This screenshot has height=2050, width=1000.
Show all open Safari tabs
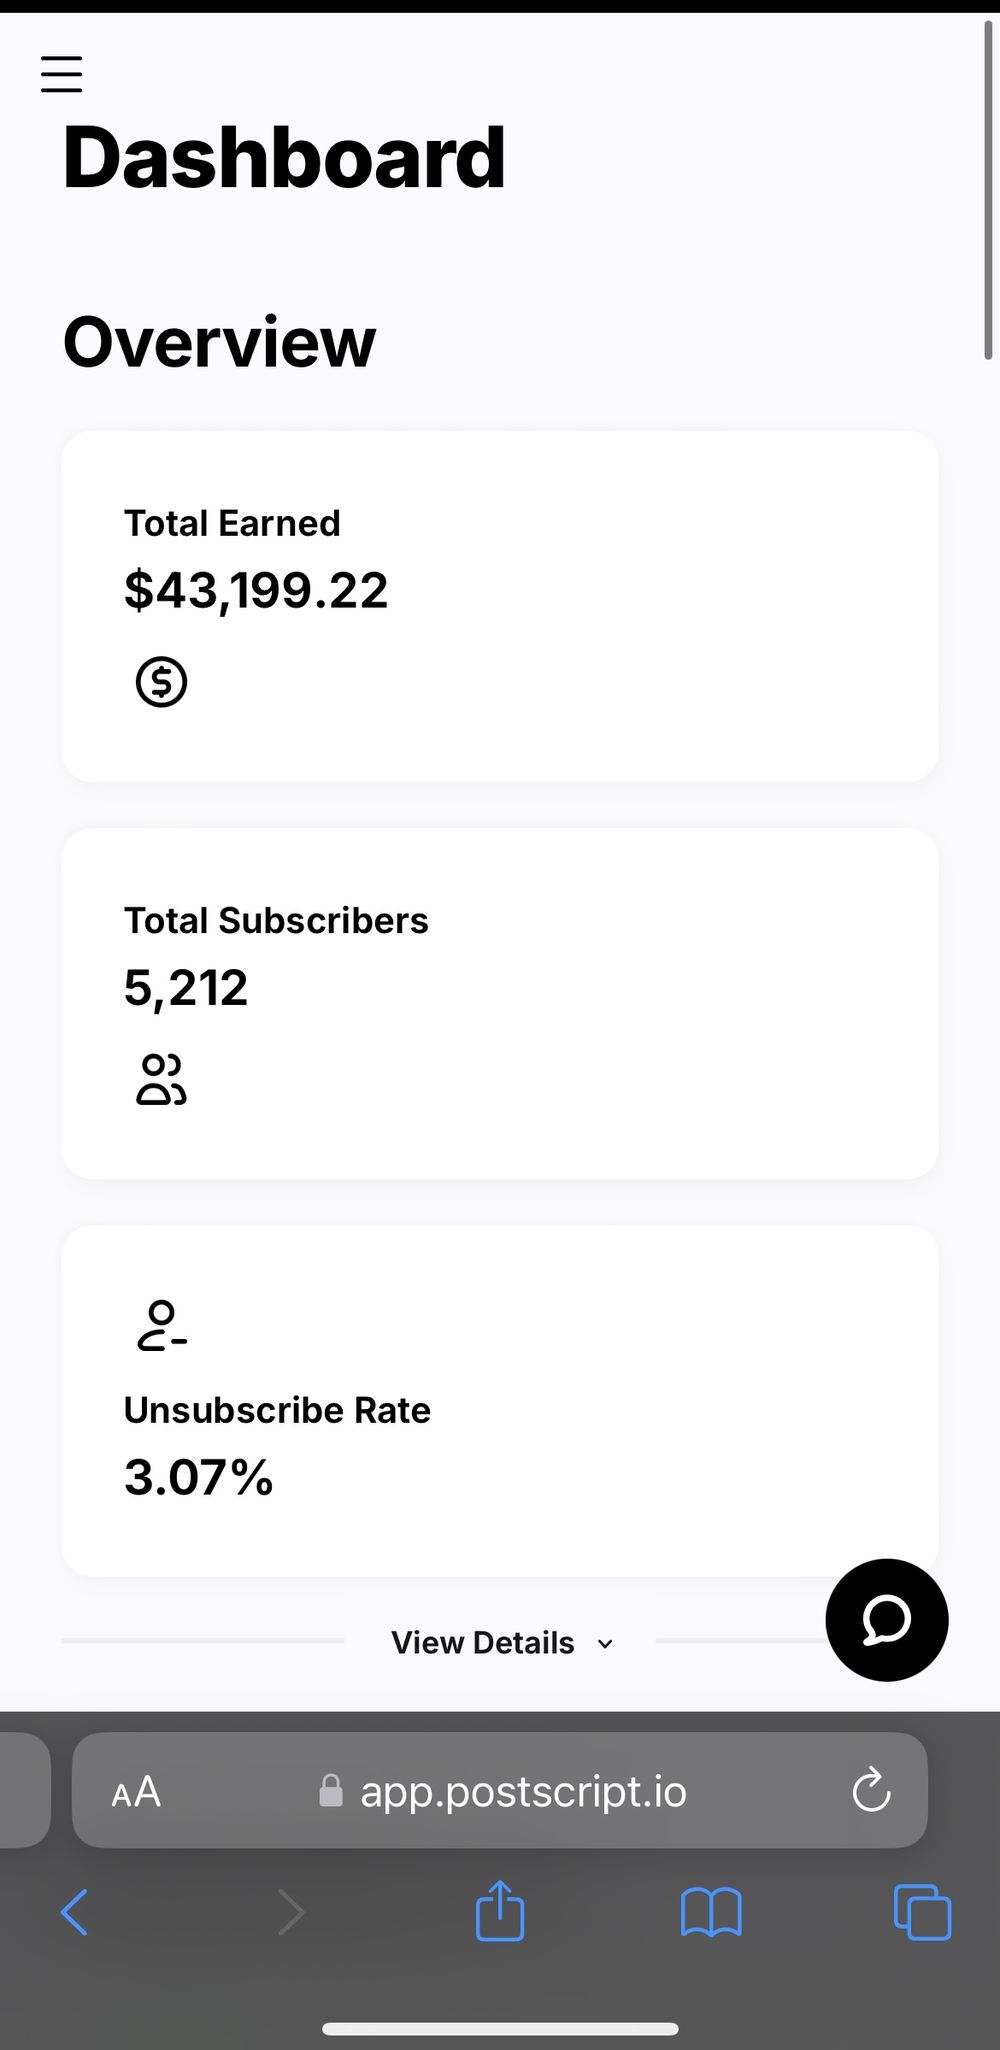tap(921, 1912)
